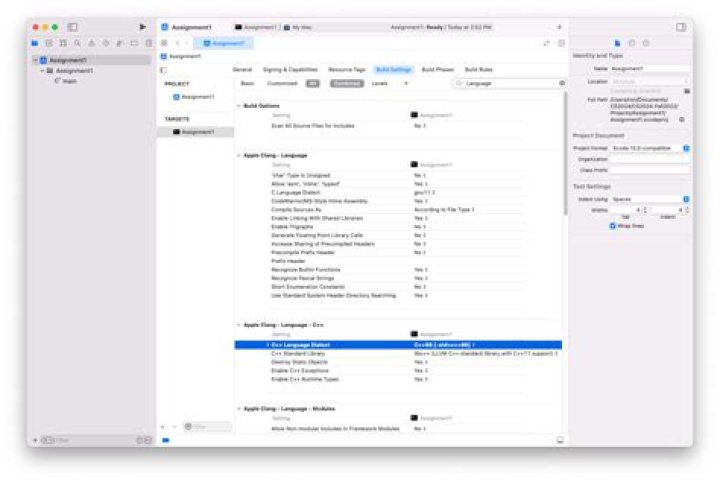Toggle the left navigator sidebar icon
The height and width of the screenshot is (482, 720).
(73, 27)
